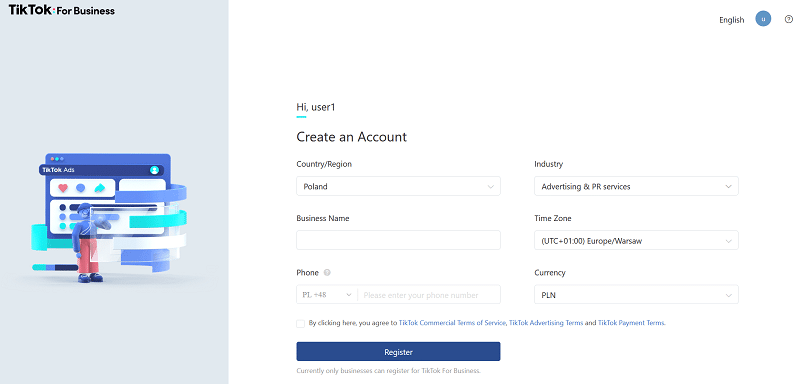Open the PL +48 country code selector
The image size is (800, 384).
click(x=327, y=294)
